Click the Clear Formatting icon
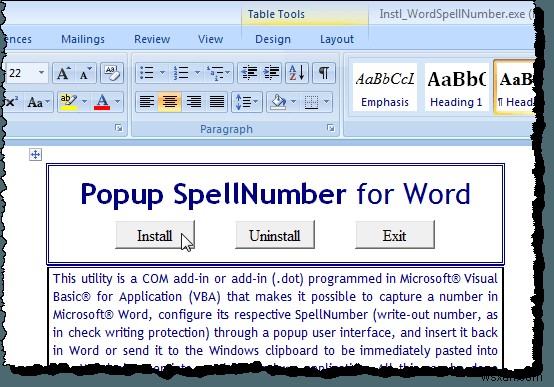Screen dimensions: 554x387 (x=112, y=73)
